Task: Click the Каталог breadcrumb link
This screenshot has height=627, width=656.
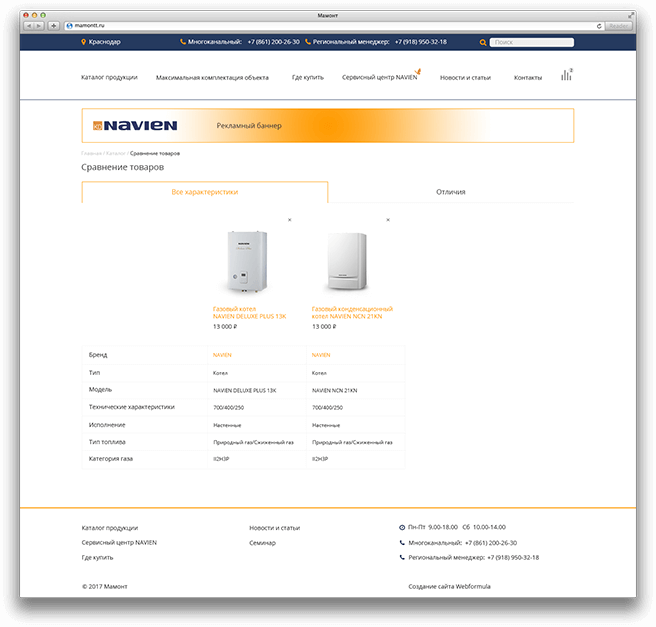Action: tap(115, 154)
